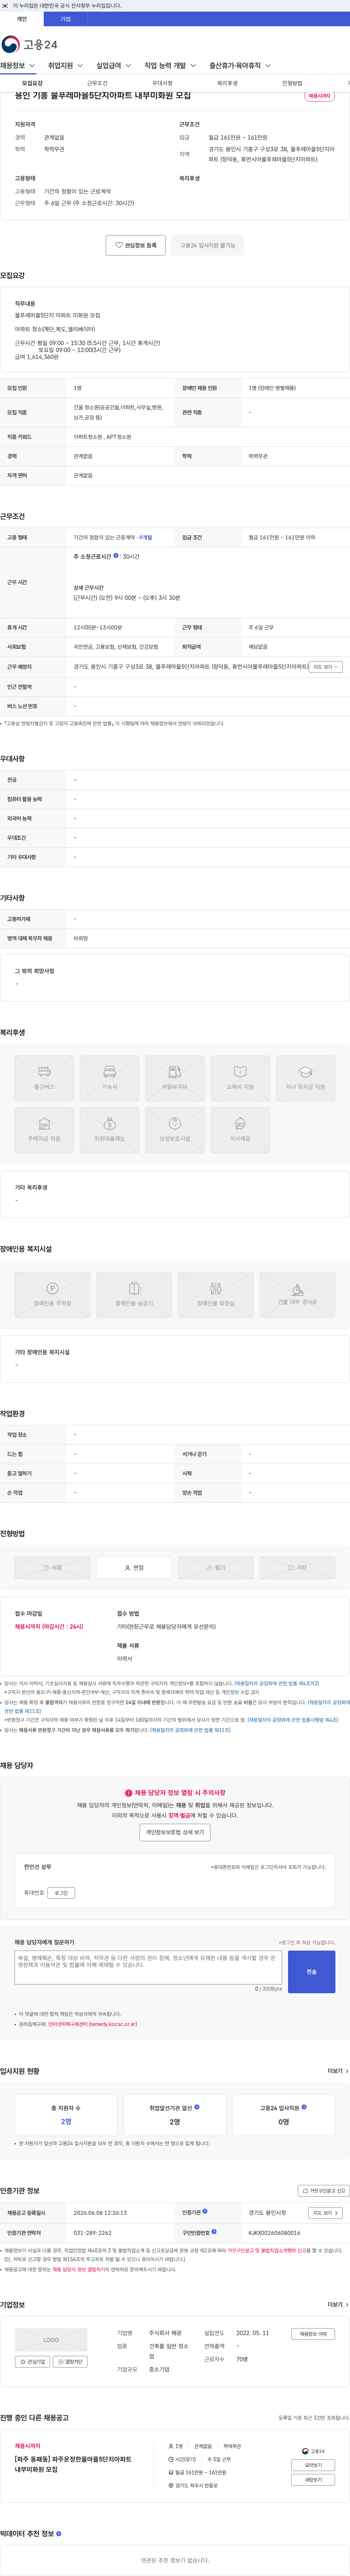The image size is (350, 2576).
Task: Click the 고용24 logo
Action: tap(29, 44)
